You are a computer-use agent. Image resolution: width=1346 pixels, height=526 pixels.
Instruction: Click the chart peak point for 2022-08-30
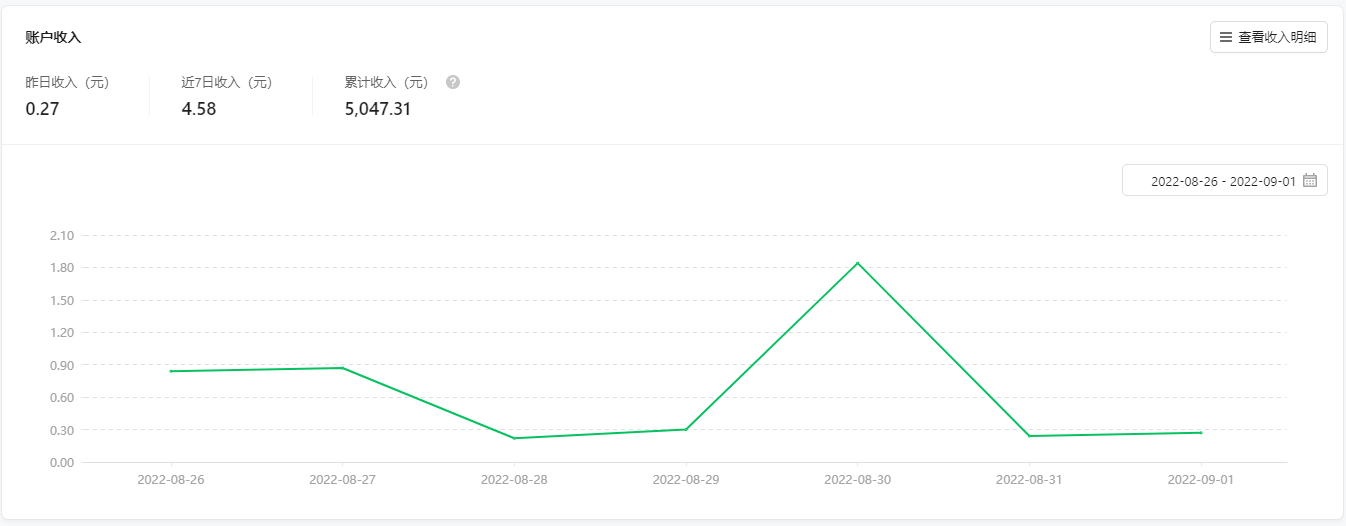click(x=857, y=263)
